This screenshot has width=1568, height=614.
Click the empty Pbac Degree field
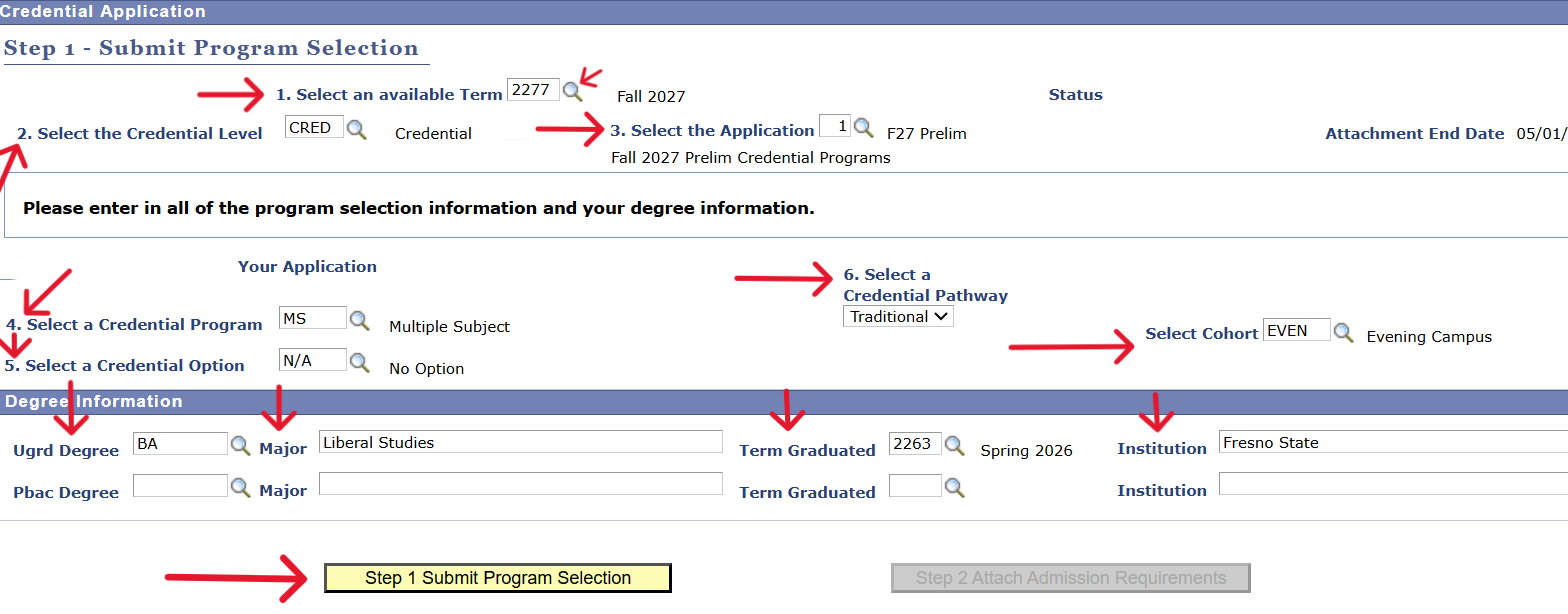pos(180,485)
